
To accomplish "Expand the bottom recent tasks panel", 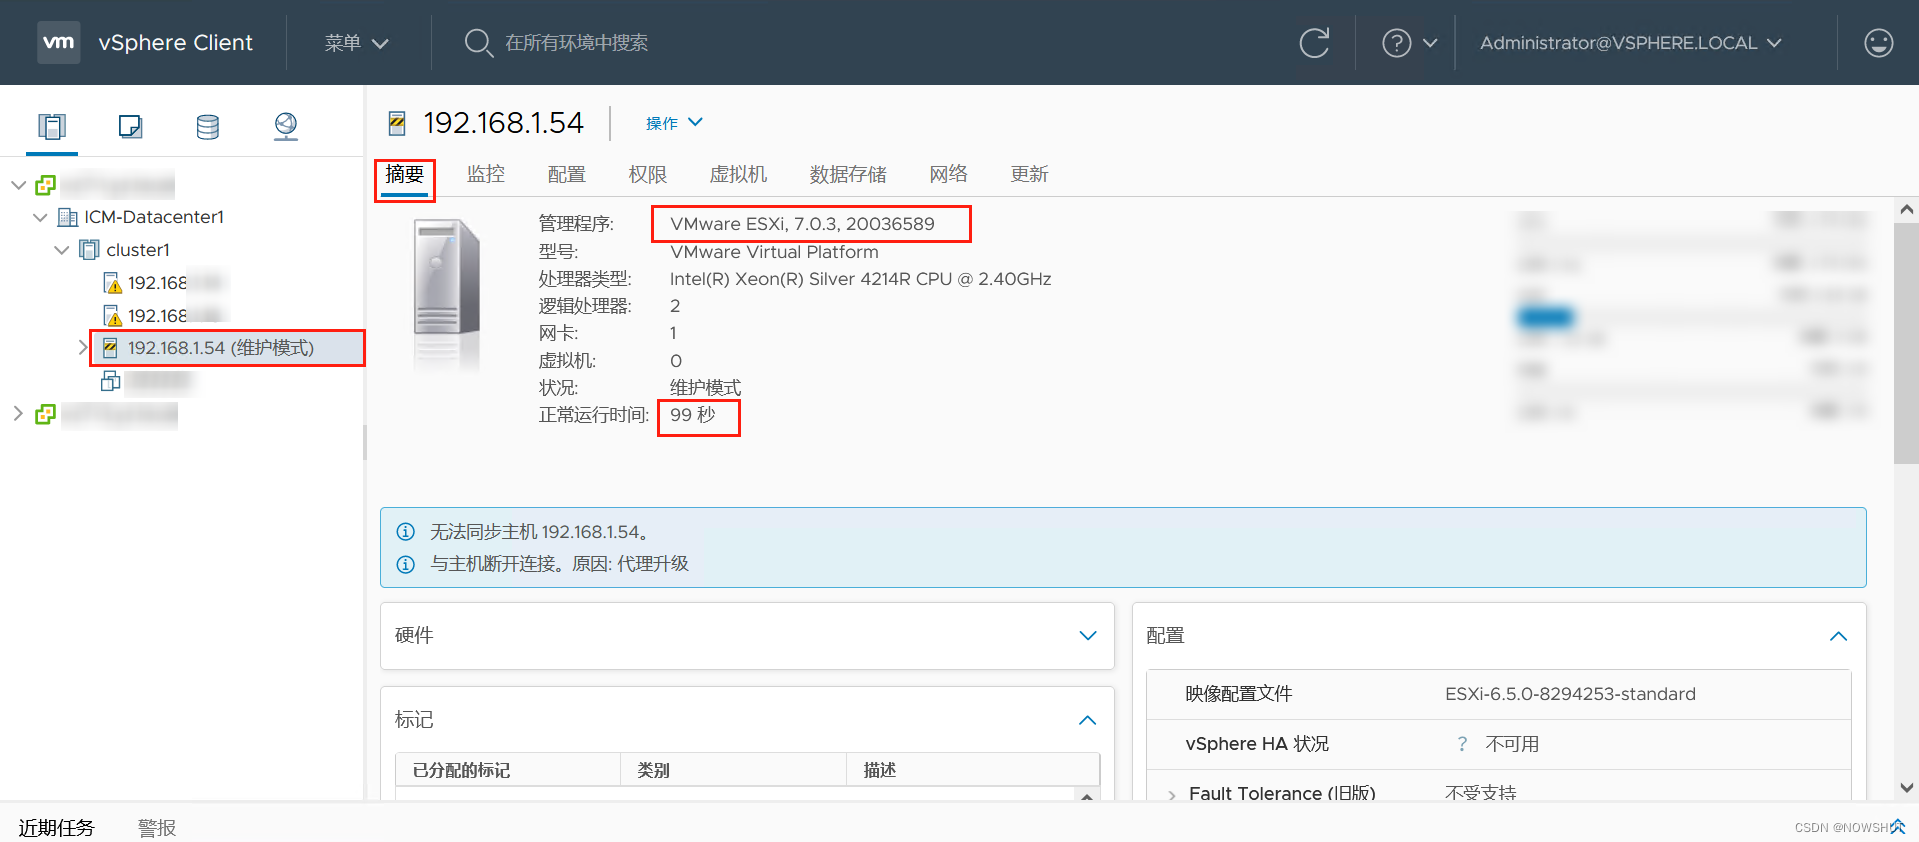I will click(x=1897, y=826).
